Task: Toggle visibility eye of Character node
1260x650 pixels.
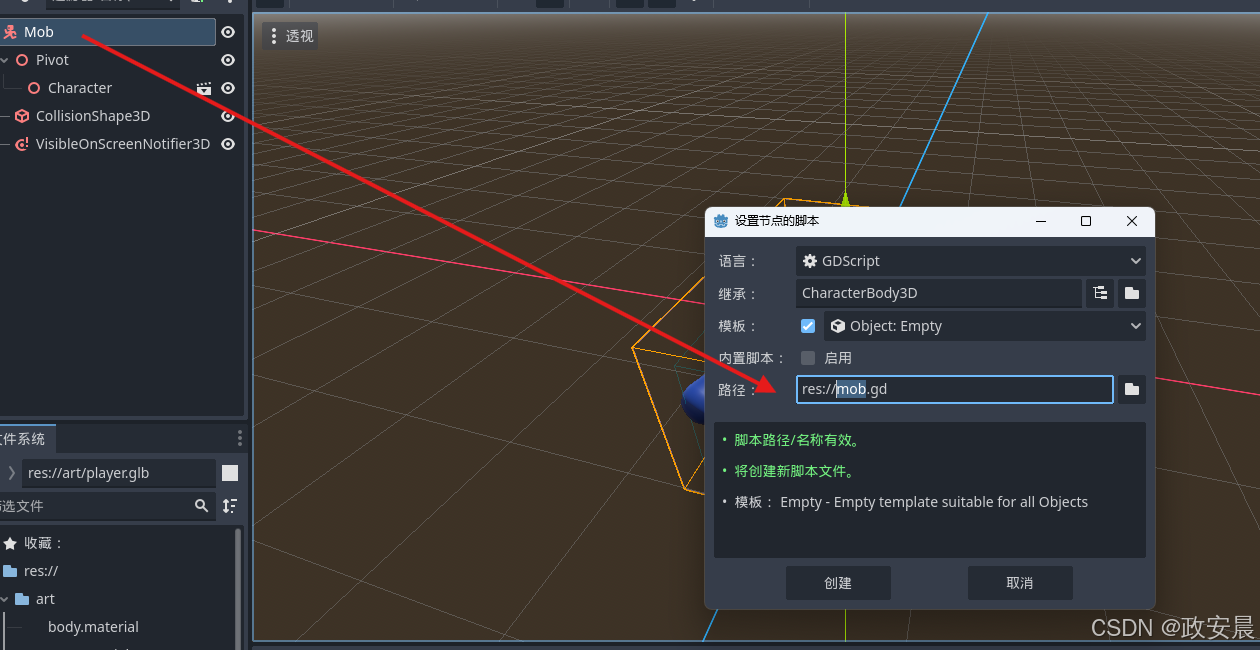Action: coord(228,88)
